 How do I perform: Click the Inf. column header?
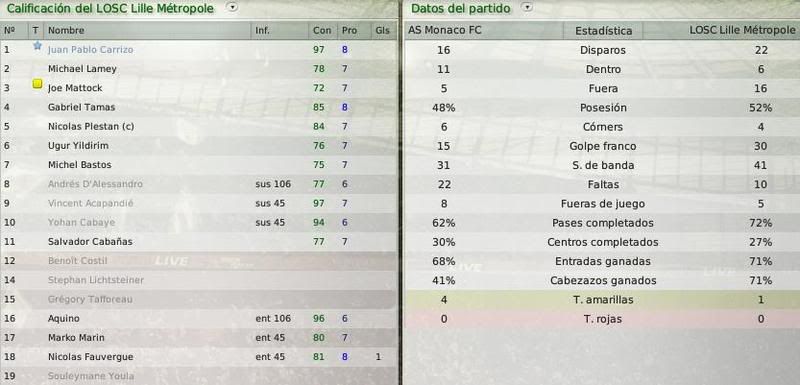tap(262, 31)
